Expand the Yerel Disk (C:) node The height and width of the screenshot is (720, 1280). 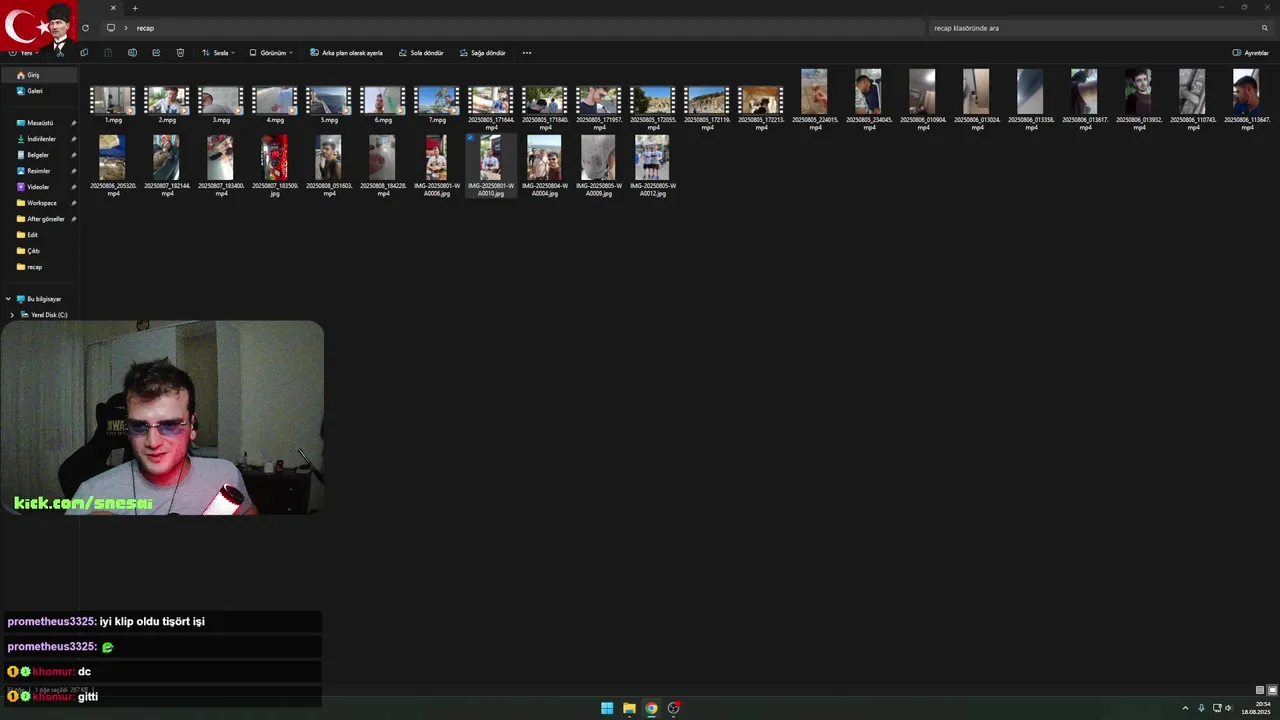pyautogui.click(x=11, y=315)
